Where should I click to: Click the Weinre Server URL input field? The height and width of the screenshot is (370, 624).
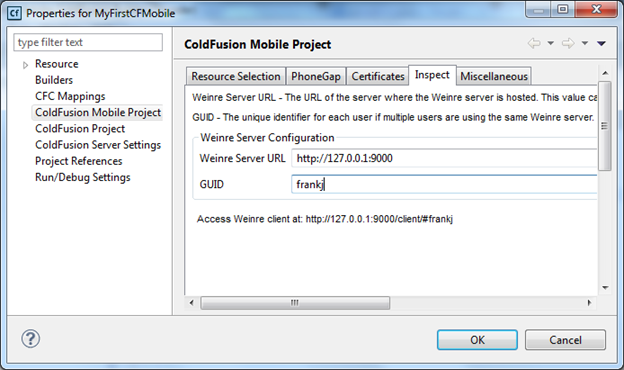[444, 158]
